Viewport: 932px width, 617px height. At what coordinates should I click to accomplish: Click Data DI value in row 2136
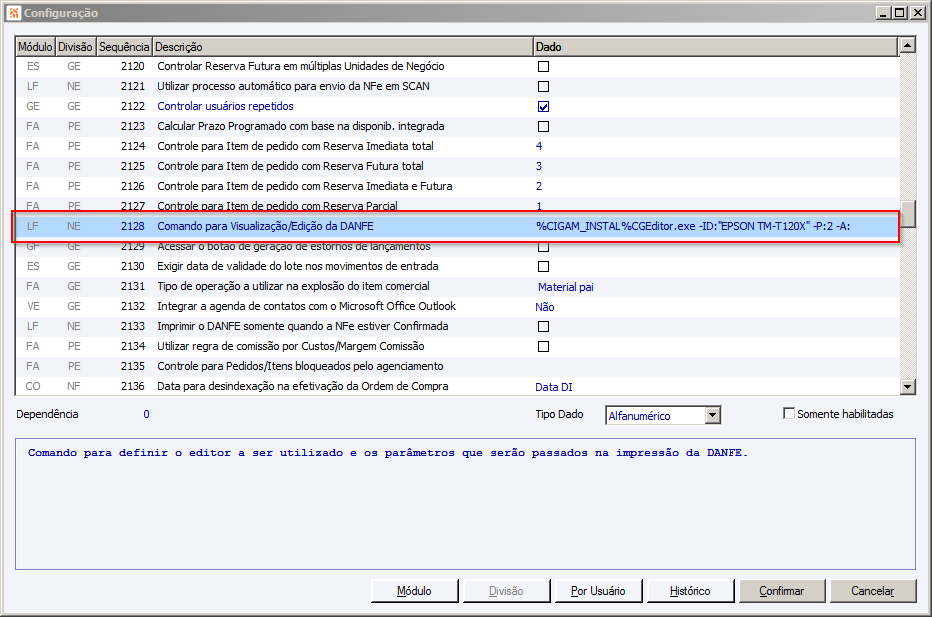[x=554, y=387]
